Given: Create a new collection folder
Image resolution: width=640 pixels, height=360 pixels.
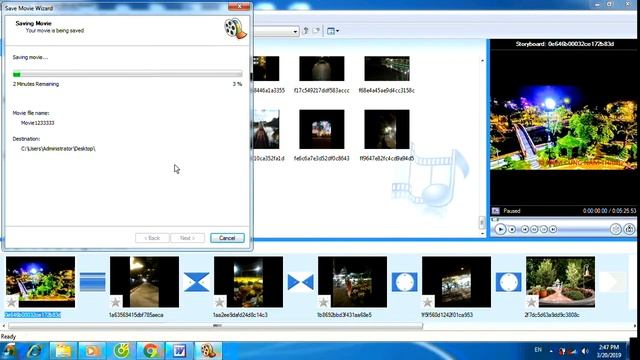Looking at the screenshot, I should coord(316,31).
